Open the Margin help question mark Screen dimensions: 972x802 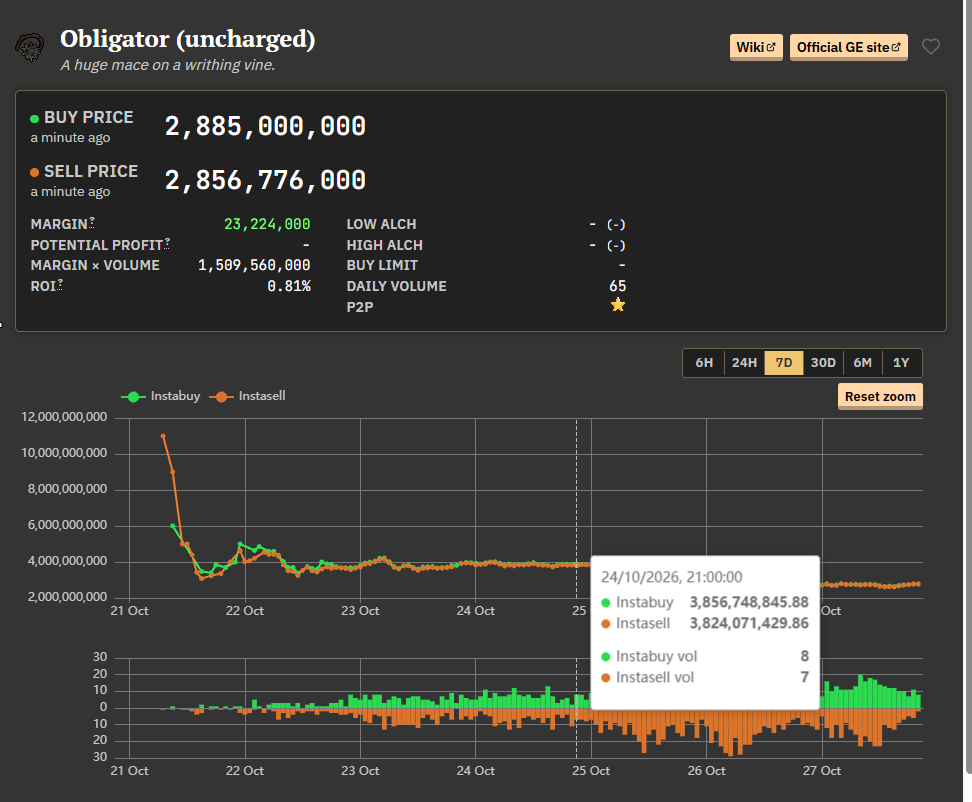(x=92, y=221)
